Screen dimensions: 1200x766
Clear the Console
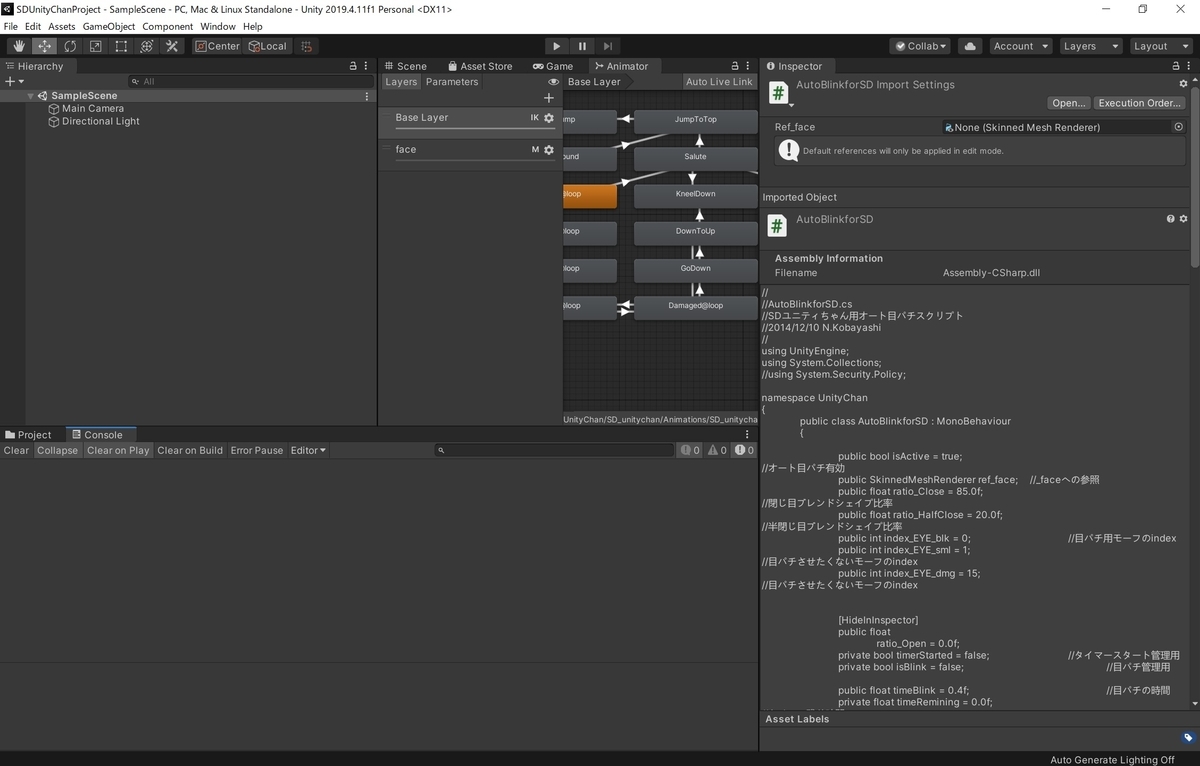pyautogui.click(x=16, y=450)
